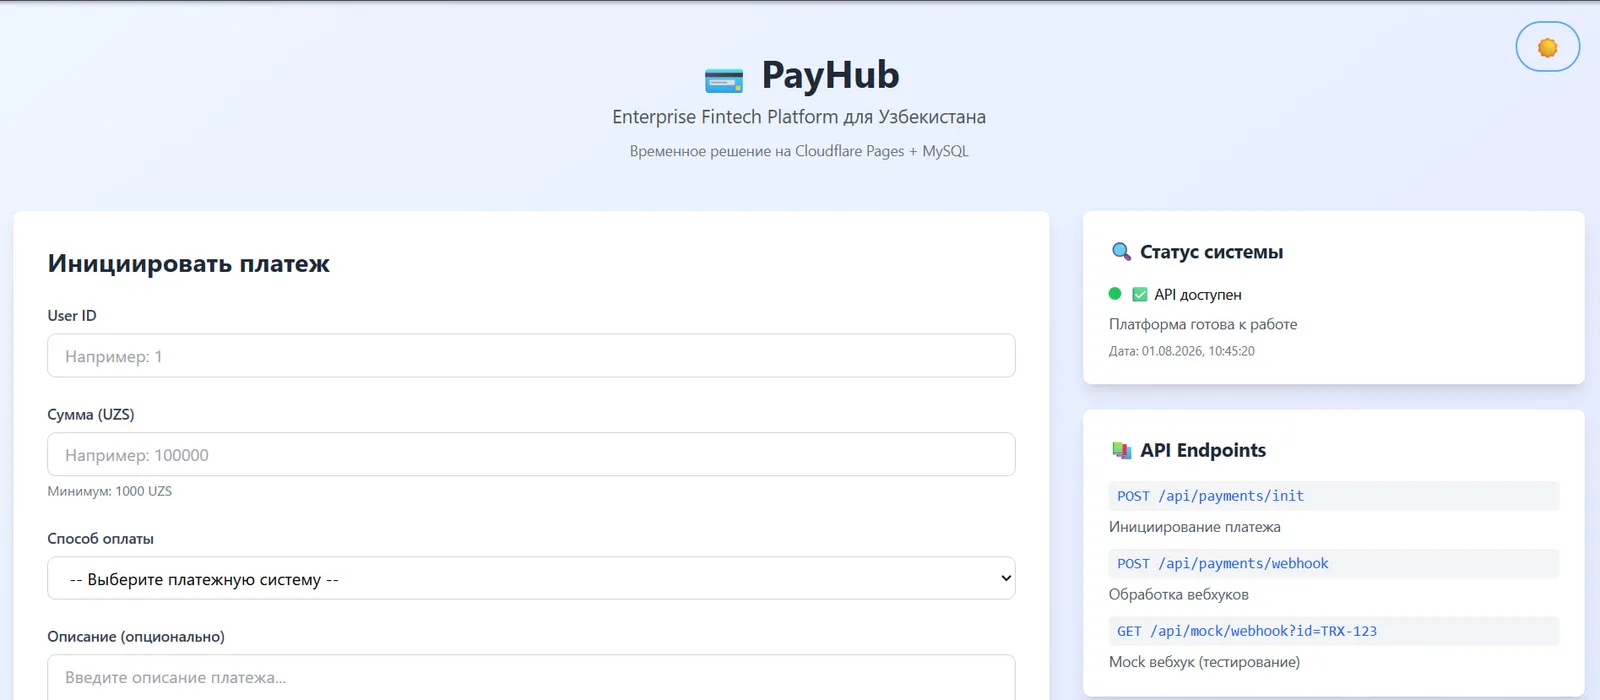
Task: Click the Минимум: 1000 UZS hint
Action: (110, 491)
